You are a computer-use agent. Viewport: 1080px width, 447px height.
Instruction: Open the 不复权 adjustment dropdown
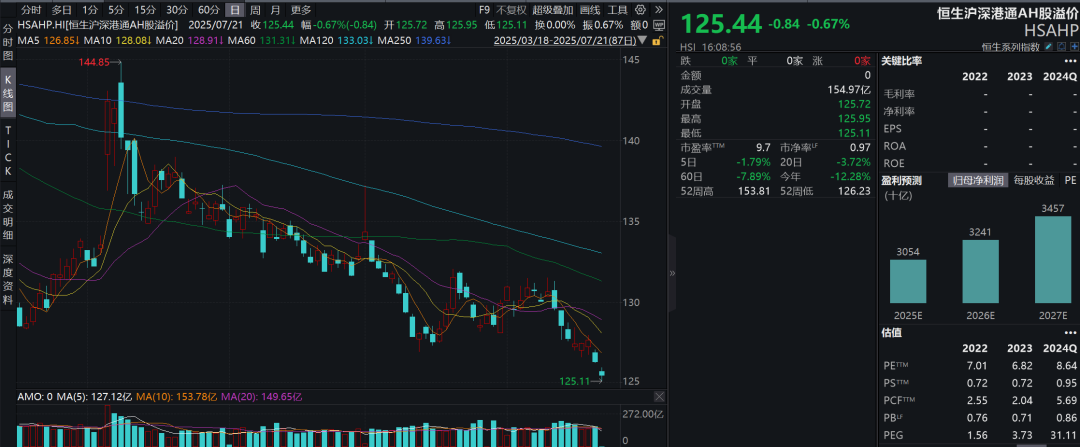coord(511,10)
